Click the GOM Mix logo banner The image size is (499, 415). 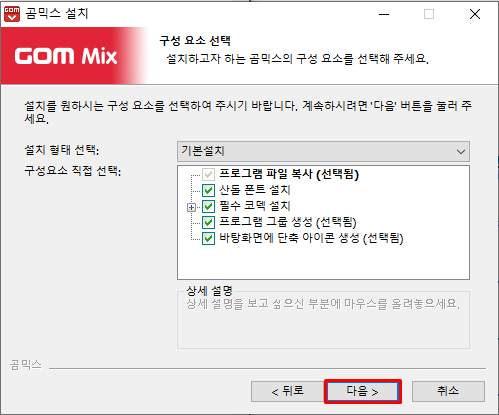(x=73, y=55)
